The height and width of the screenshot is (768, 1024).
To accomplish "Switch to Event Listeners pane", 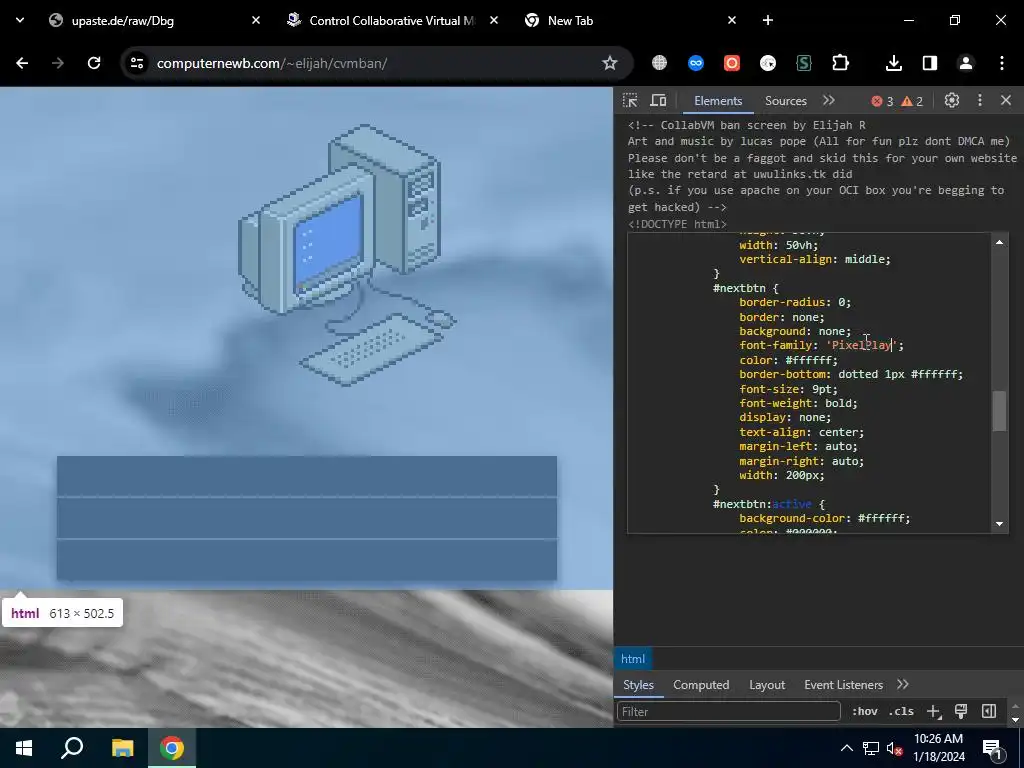I will click(x=843, y=685).
